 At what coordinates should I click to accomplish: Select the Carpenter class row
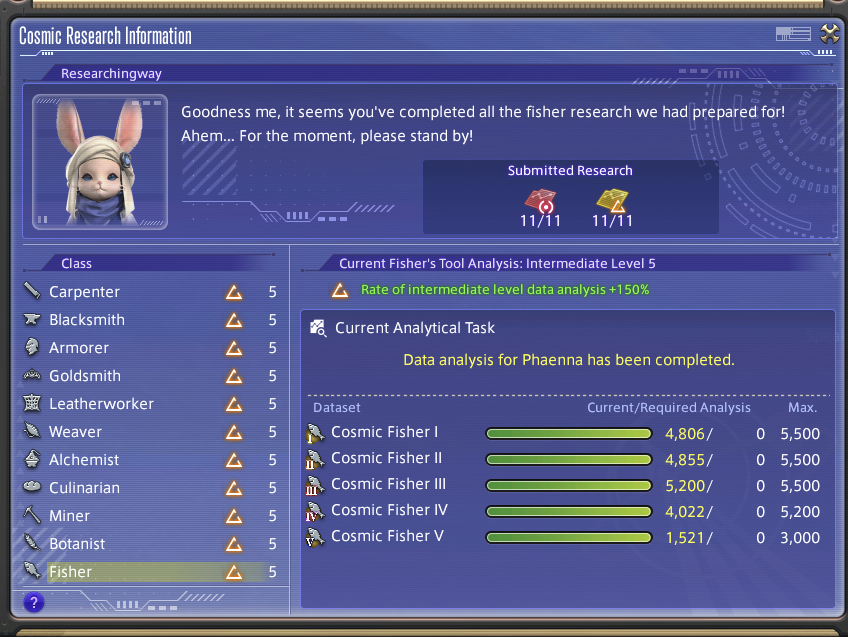point(151,292)
